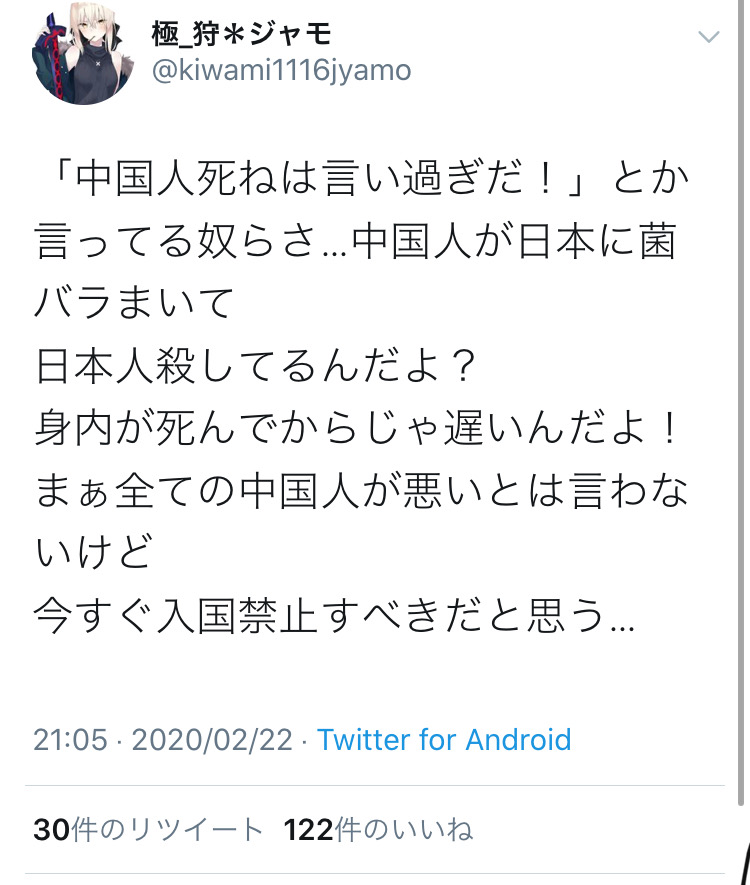
Task: View the 30件のリツイート list
Action: tap(148, 830)
